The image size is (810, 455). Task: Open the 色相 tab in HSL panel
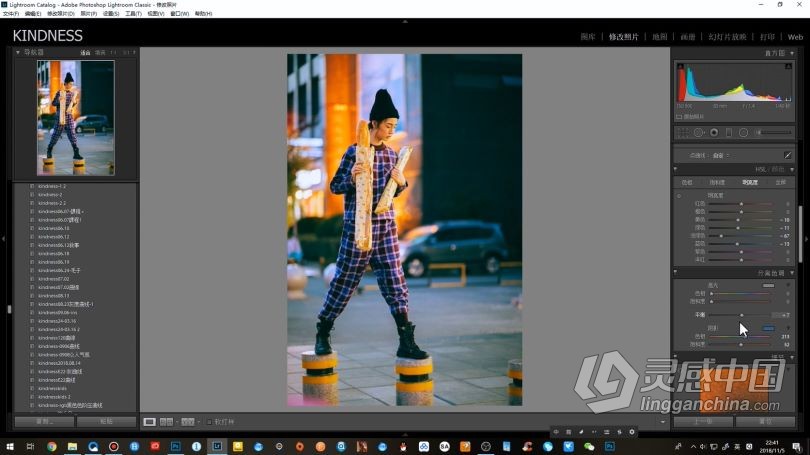[x=687, y=183]
